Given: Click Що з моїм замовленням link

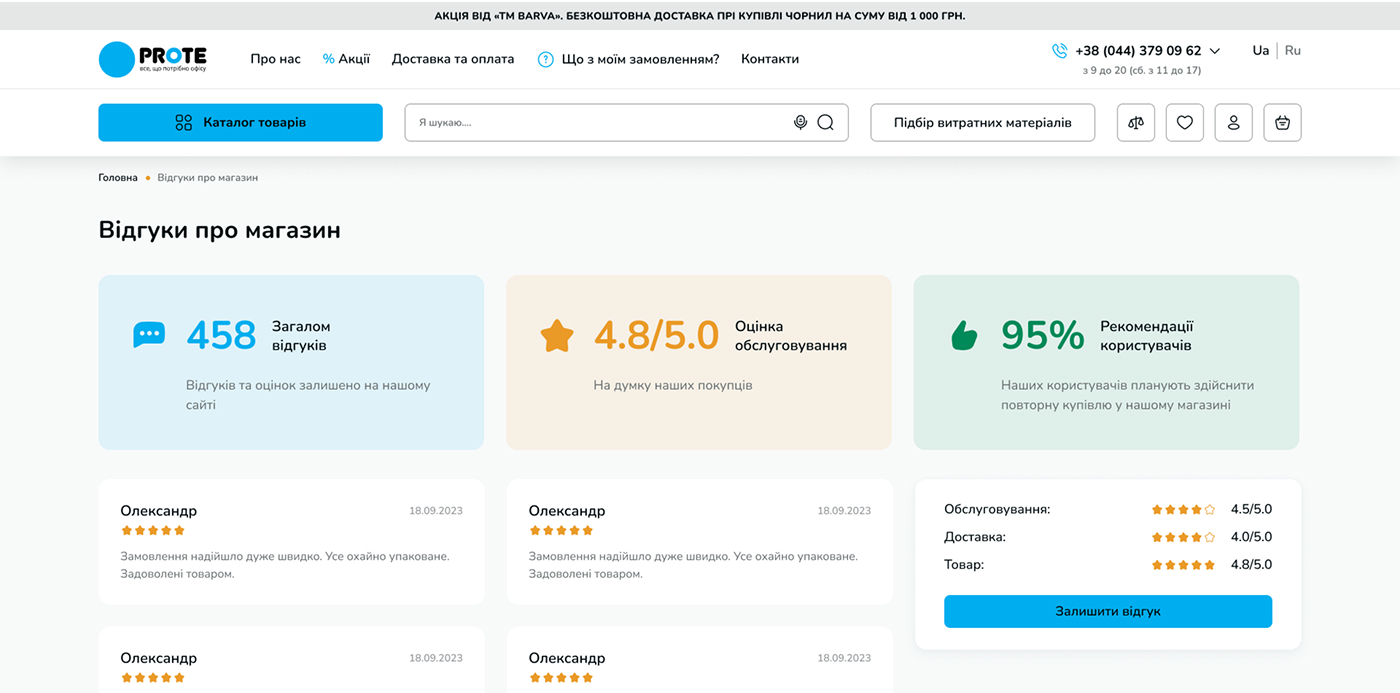Looking at the screenshot, I should pos(640,59).
